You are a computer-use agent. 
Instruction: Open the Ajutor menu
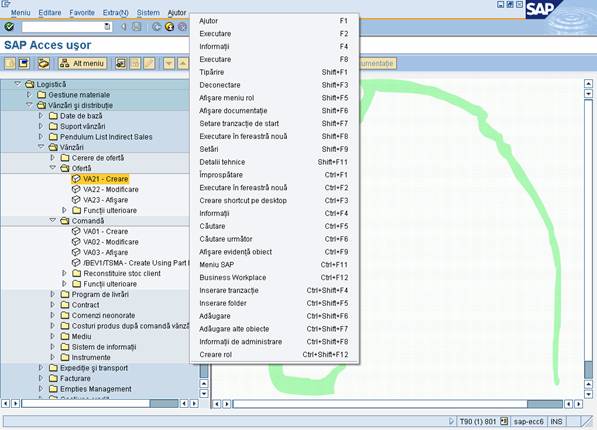point(177,13)
